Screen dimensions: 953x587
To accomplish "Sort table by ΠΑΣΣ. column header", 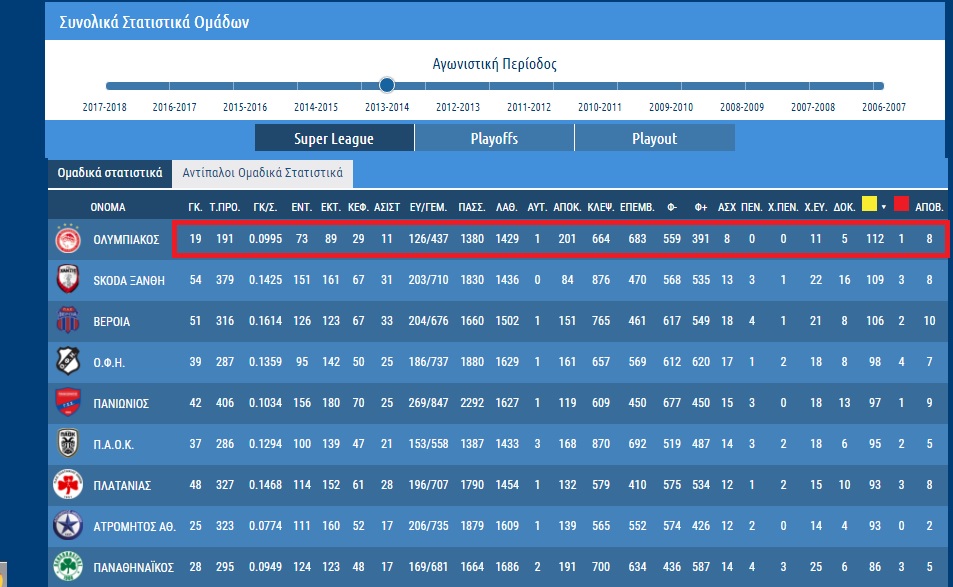I will tap(472, 207).
